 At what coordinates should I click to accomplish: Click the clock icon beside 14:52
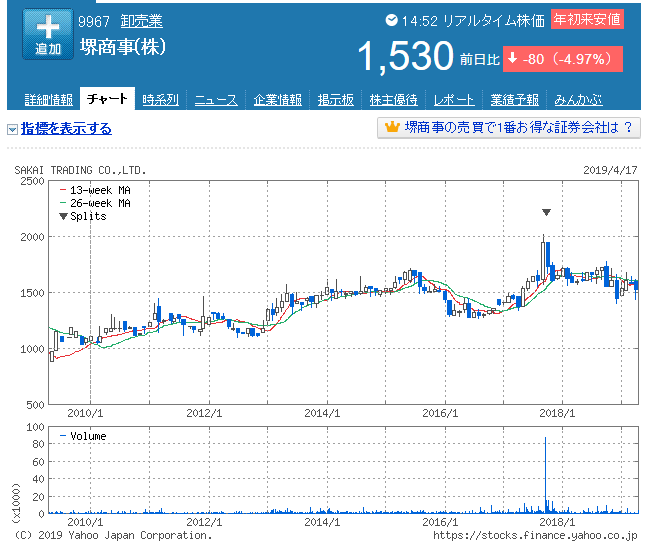click(x=391, y=20)
